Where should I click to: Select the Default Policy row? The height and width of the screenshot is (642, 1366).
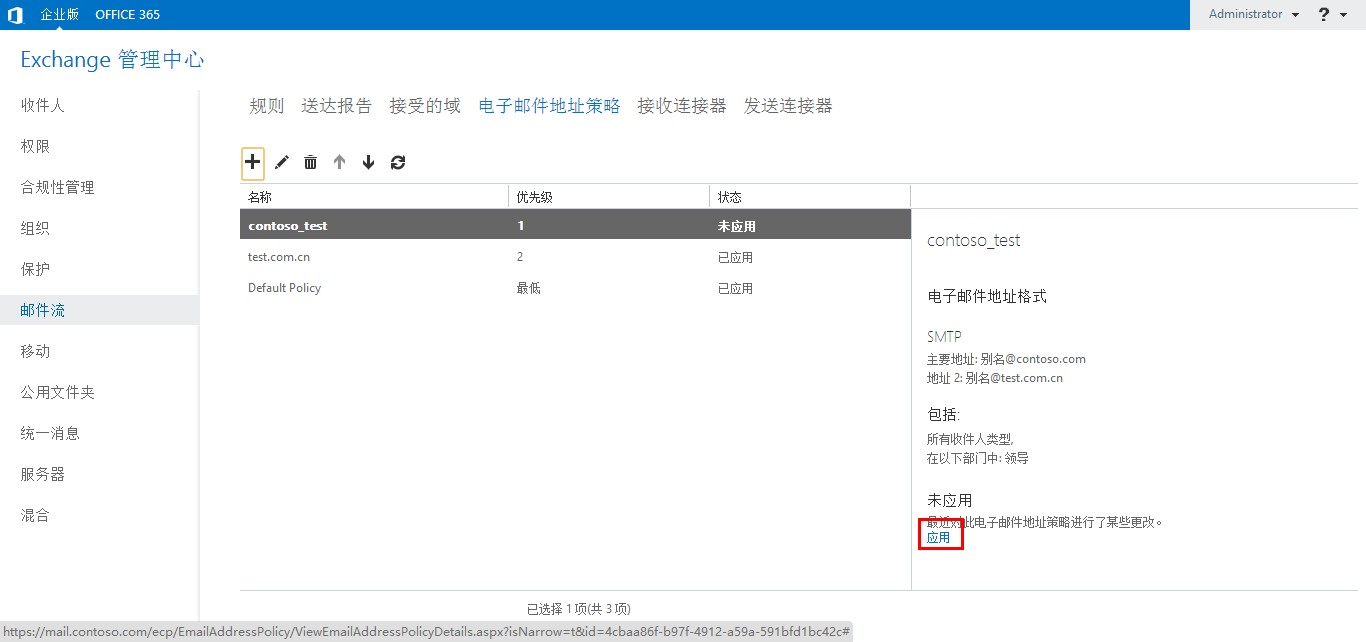[575, 288]
